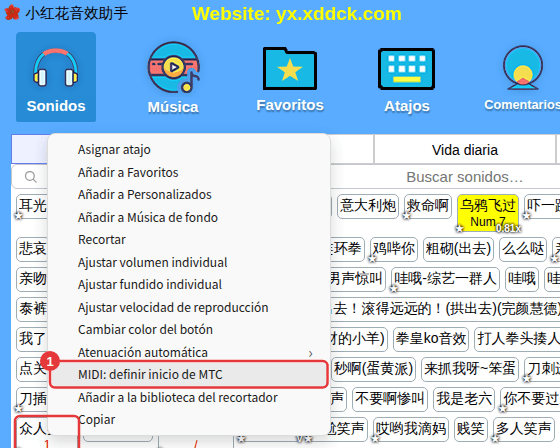Play the 男声惊叫 sound
Screen dimensions: 560x448
tap(357, 279)
